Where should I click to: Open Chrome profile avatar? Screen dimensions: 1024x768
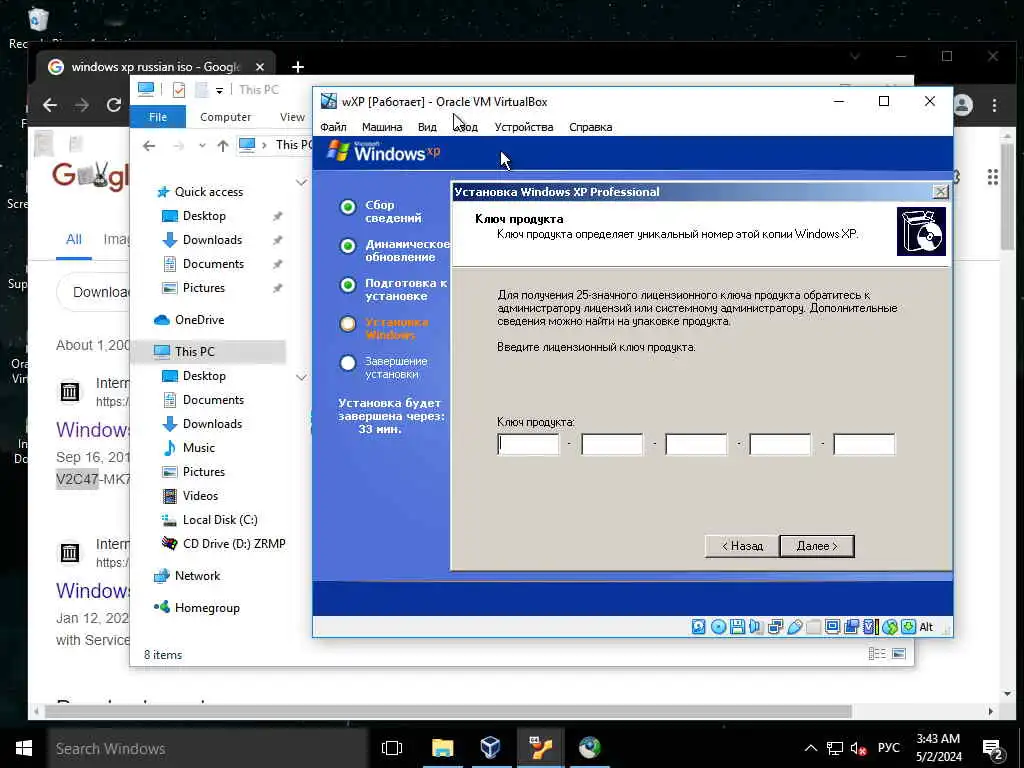click(x=963, y=105)
